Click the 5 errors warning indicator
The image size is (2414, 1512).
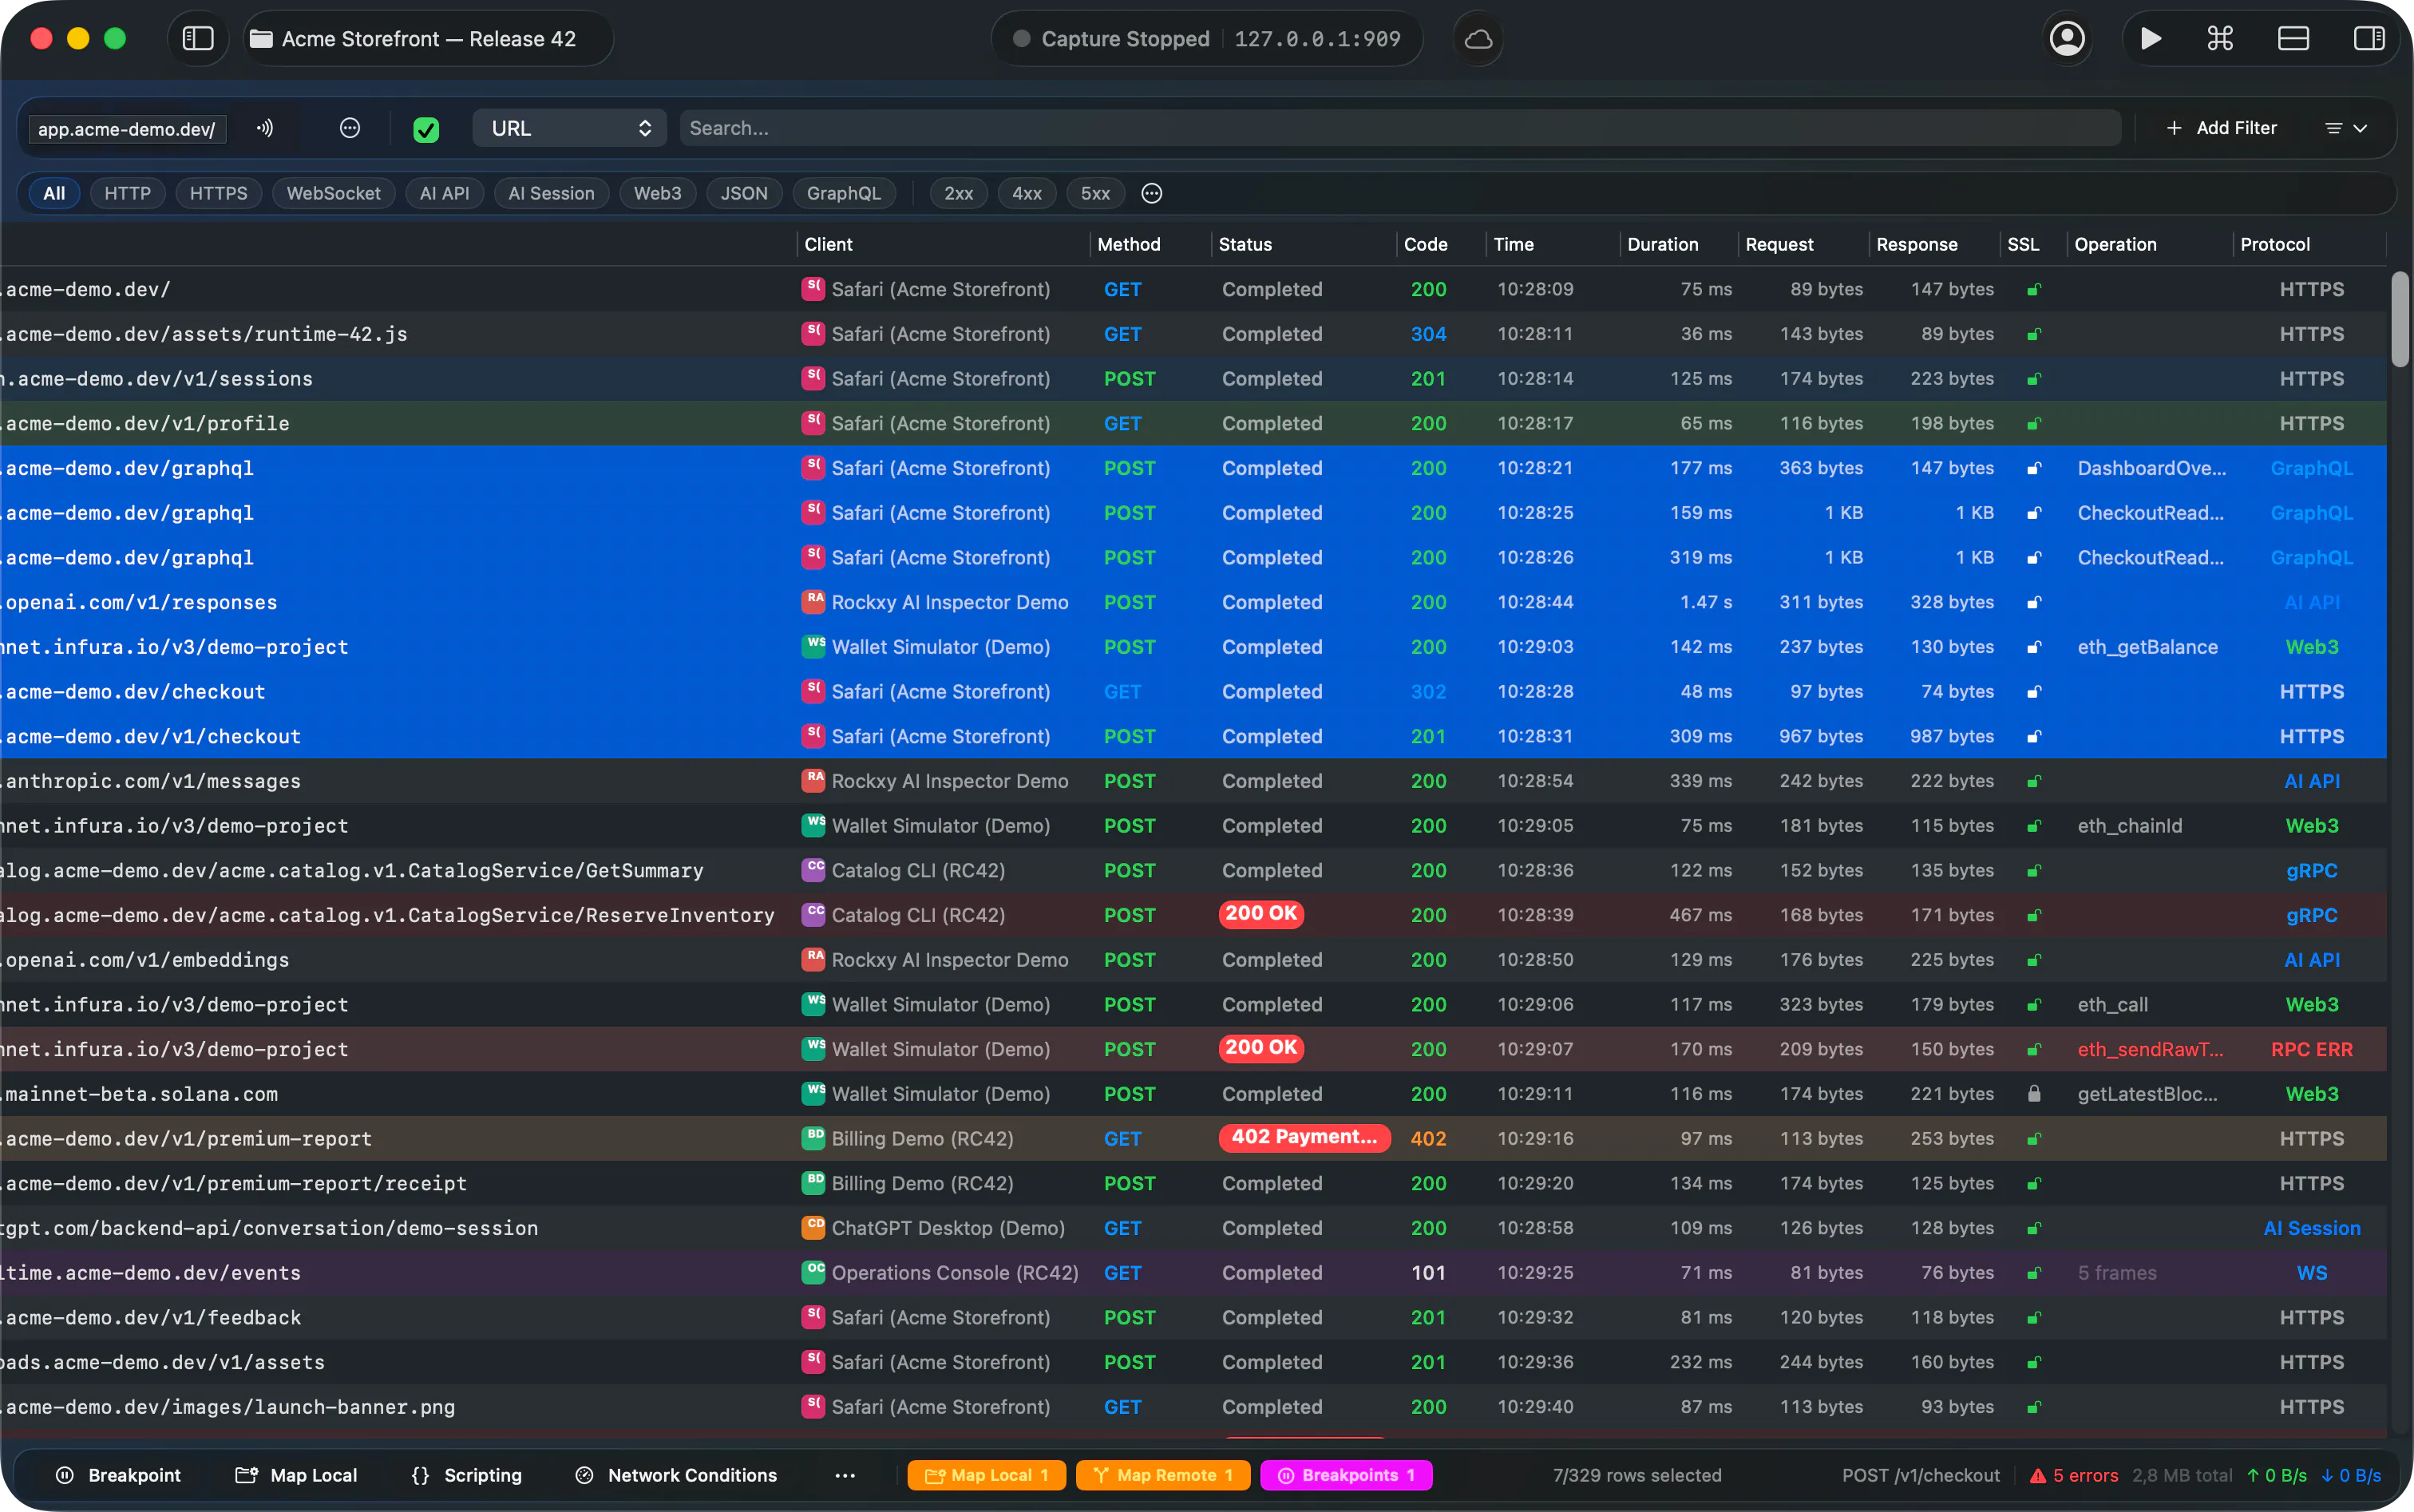pyautogui.click(x=2074, y=1475)
